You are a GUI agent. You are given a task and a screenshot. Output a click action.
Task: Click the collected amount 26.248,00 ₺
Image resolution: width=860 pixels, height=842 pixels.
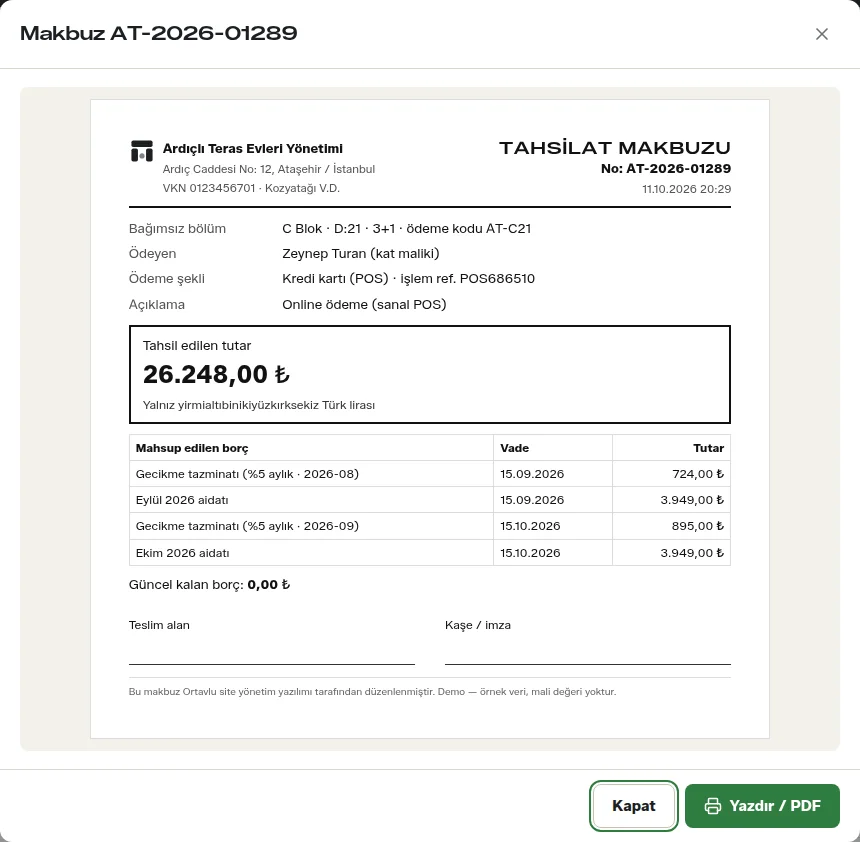pyautogui.click(x=216, y=375)
